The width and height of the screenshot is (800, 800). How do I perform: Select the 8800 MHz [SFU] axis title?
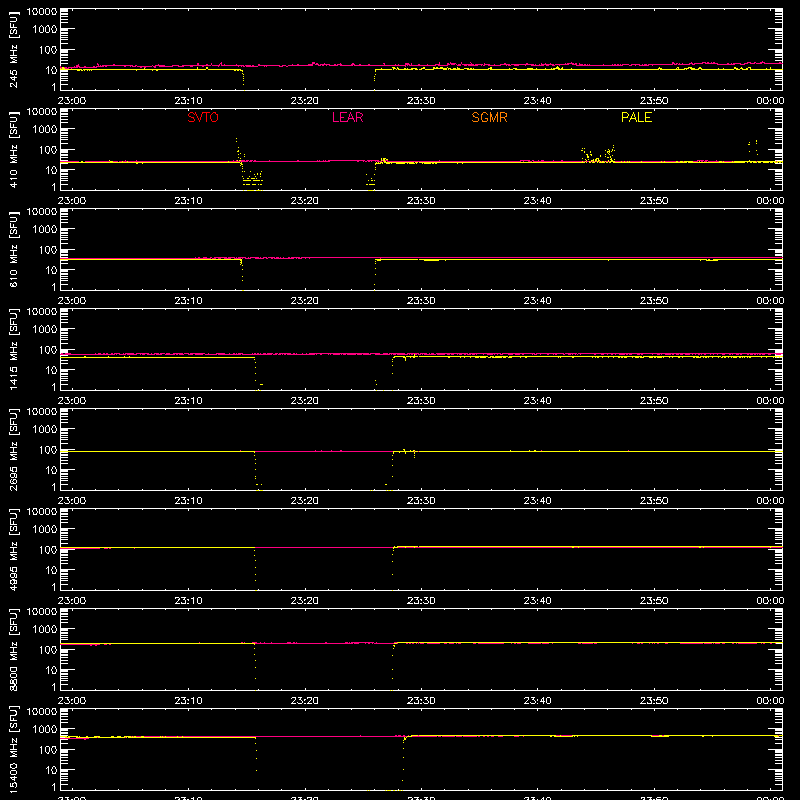click(x=14, y=649)
